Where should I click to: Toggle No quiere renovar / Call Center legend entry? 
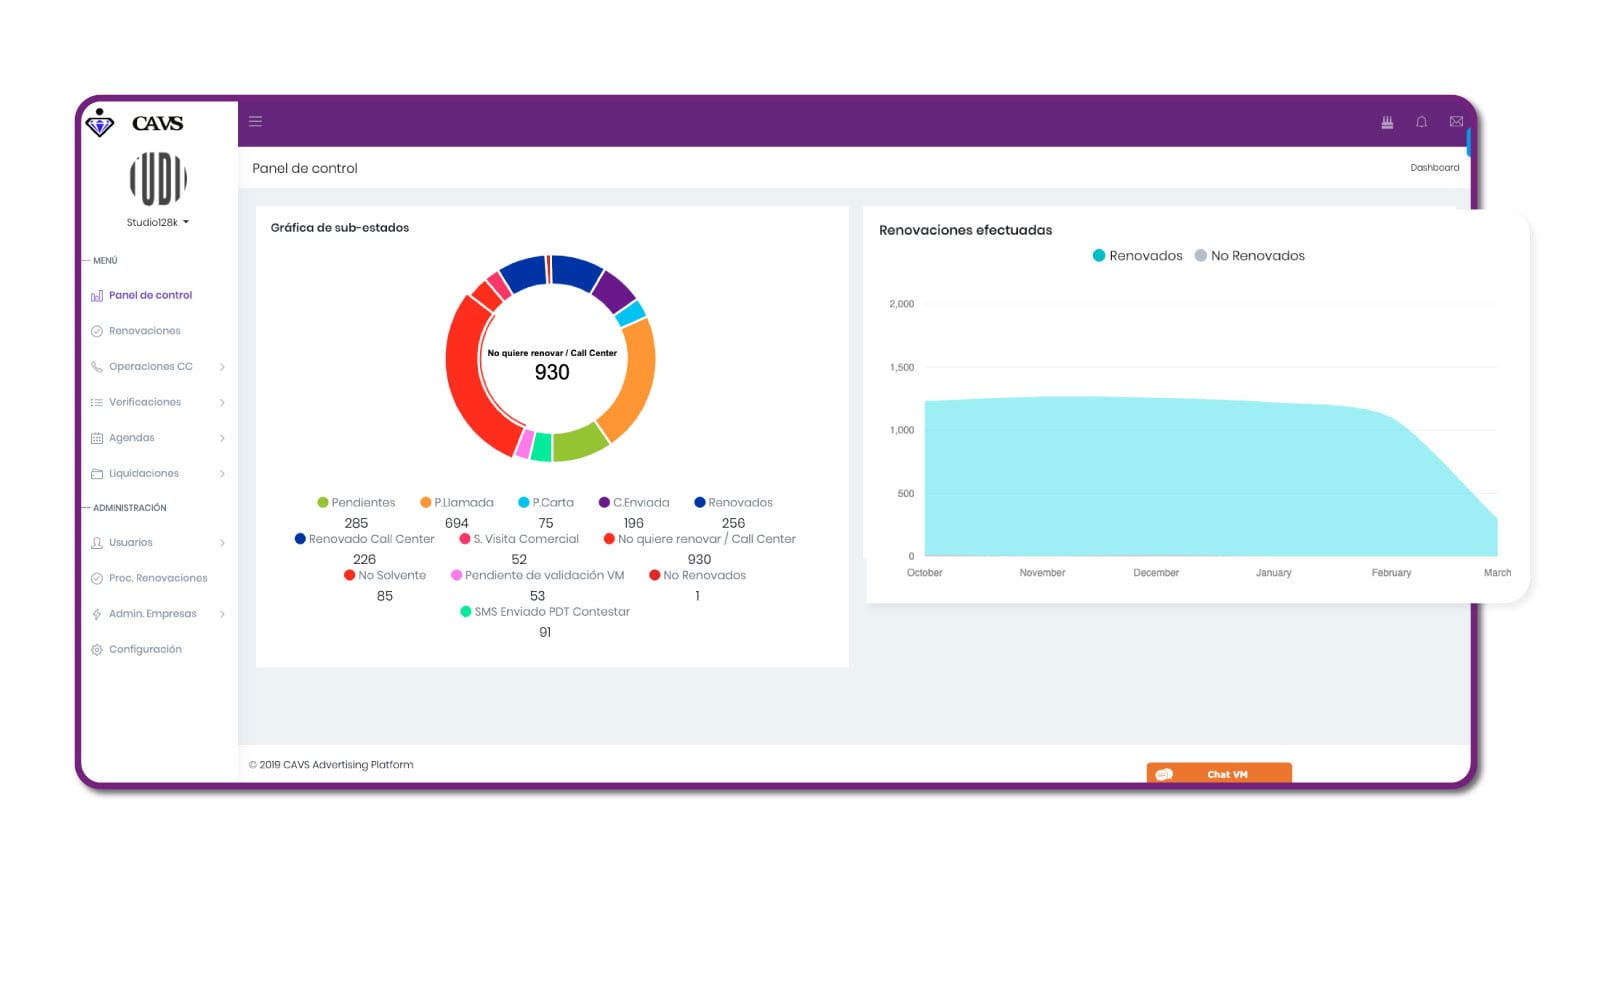700,539
